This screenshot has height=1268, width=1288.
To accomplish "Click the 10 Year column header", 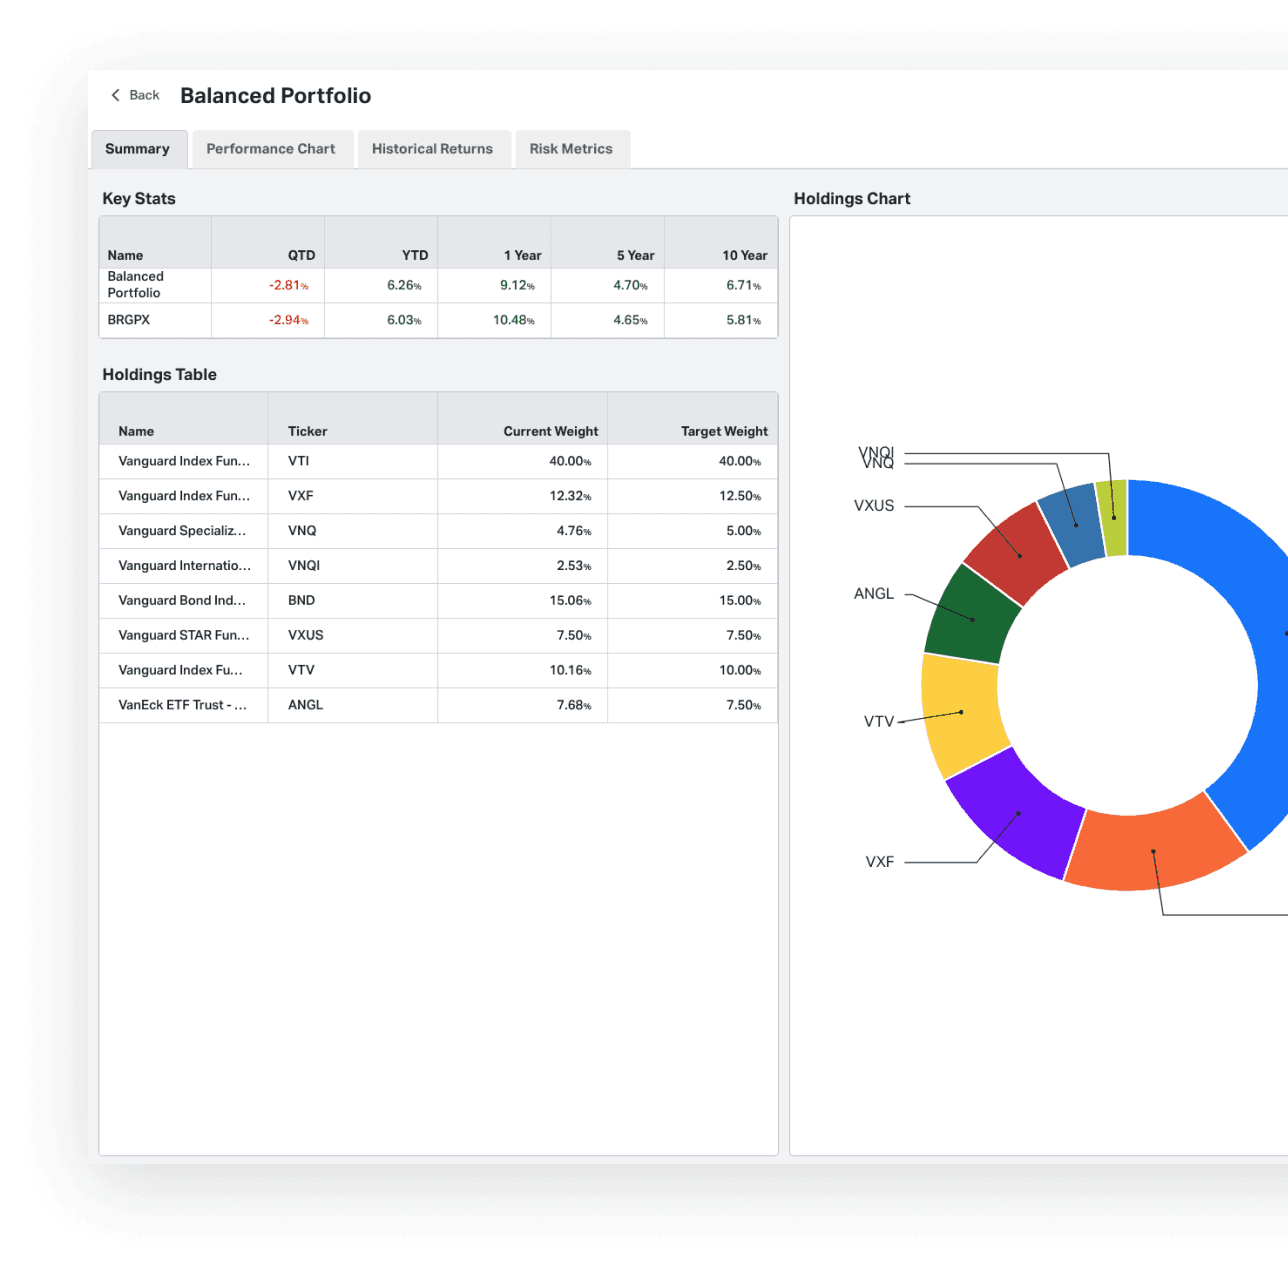I will click(x=745, y=255).
